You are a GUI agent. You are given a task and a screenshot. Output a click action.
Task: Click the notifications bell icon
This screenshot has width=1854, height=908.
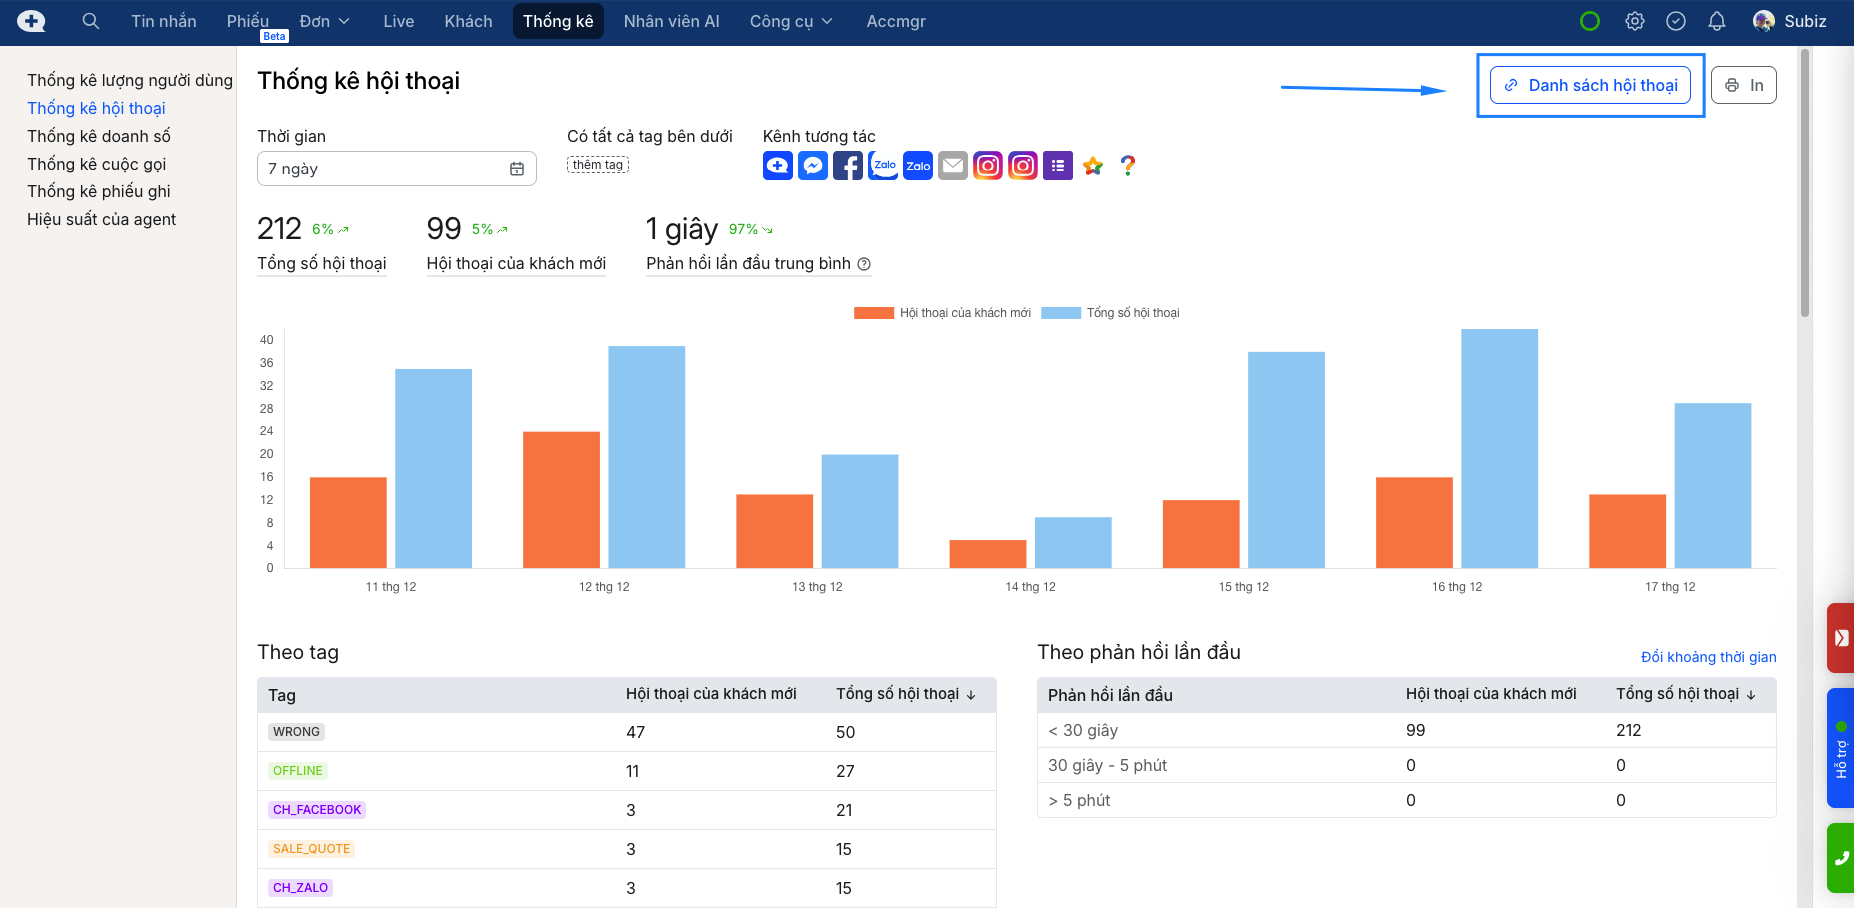(x=1716, y=21)
